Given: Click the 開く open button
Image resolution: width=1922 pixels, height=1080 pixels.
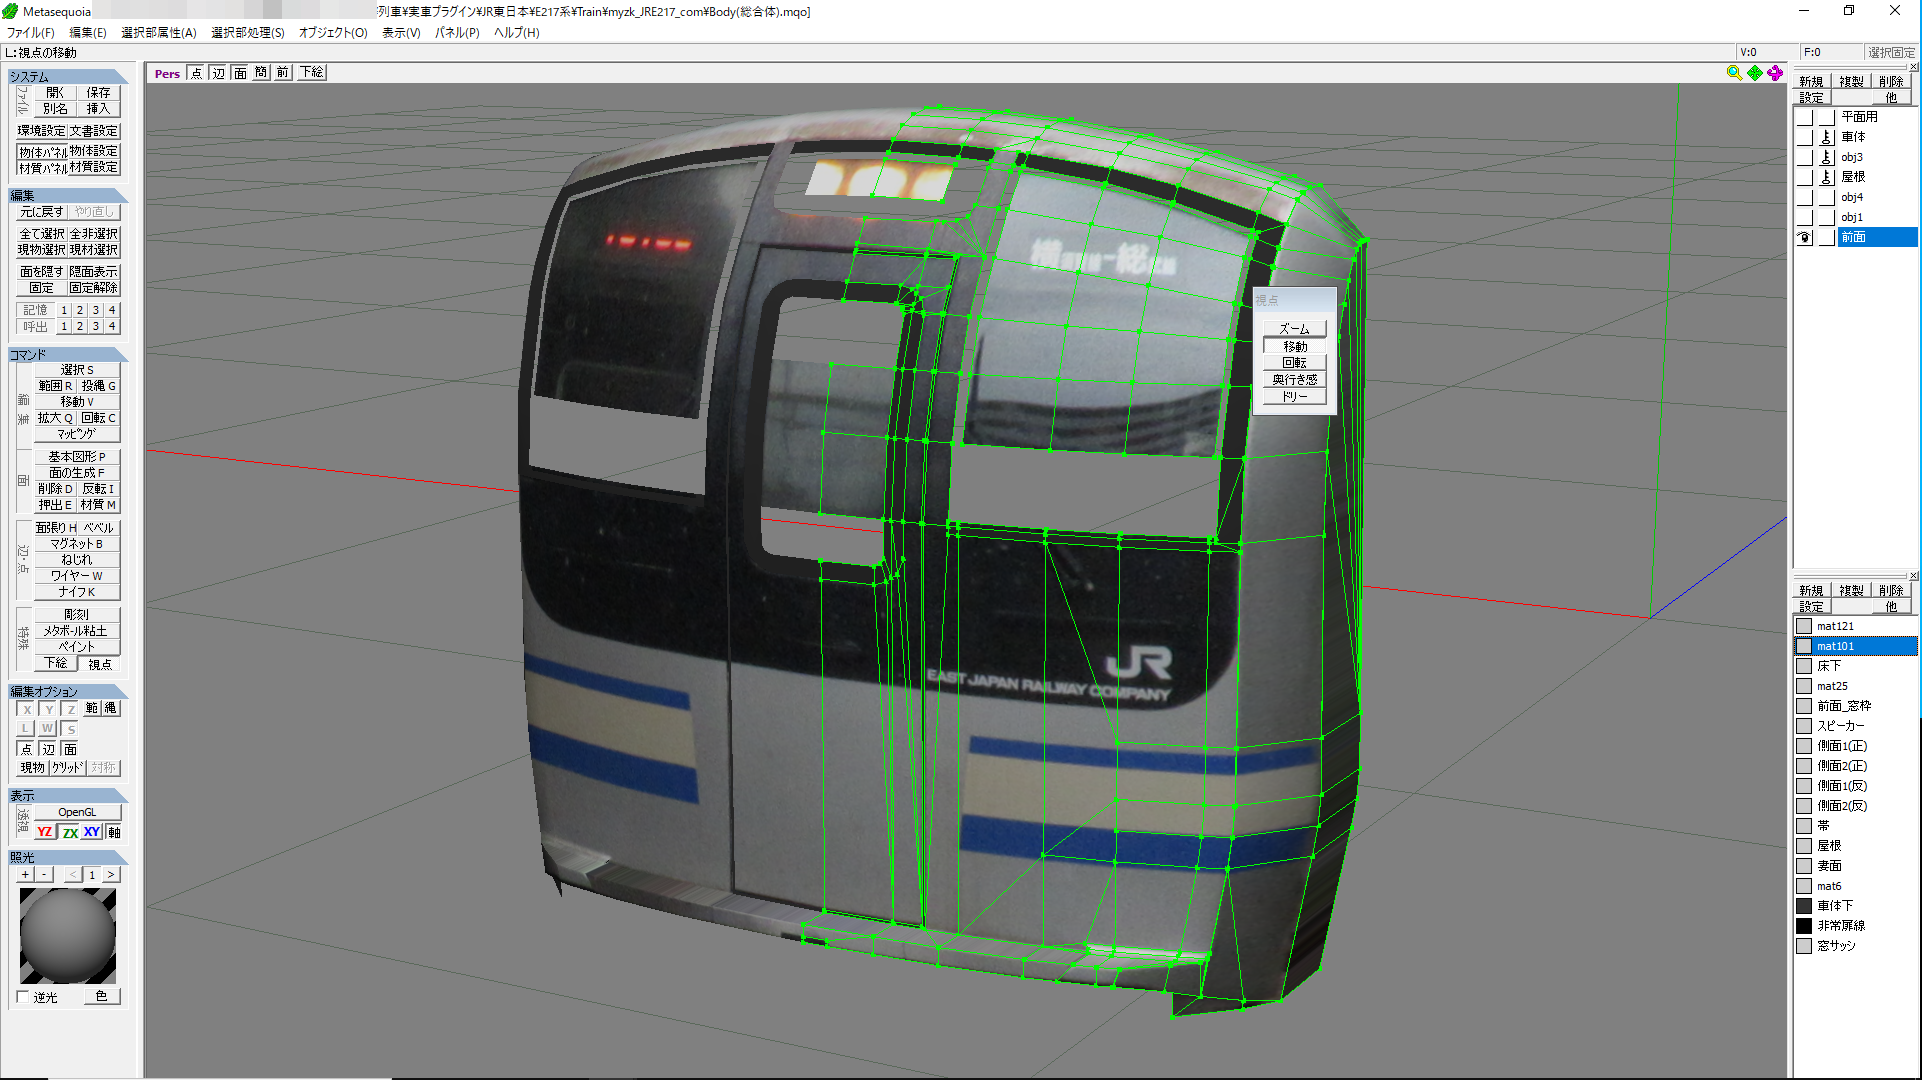Looking at the screenshot, I should click(55, 92).
